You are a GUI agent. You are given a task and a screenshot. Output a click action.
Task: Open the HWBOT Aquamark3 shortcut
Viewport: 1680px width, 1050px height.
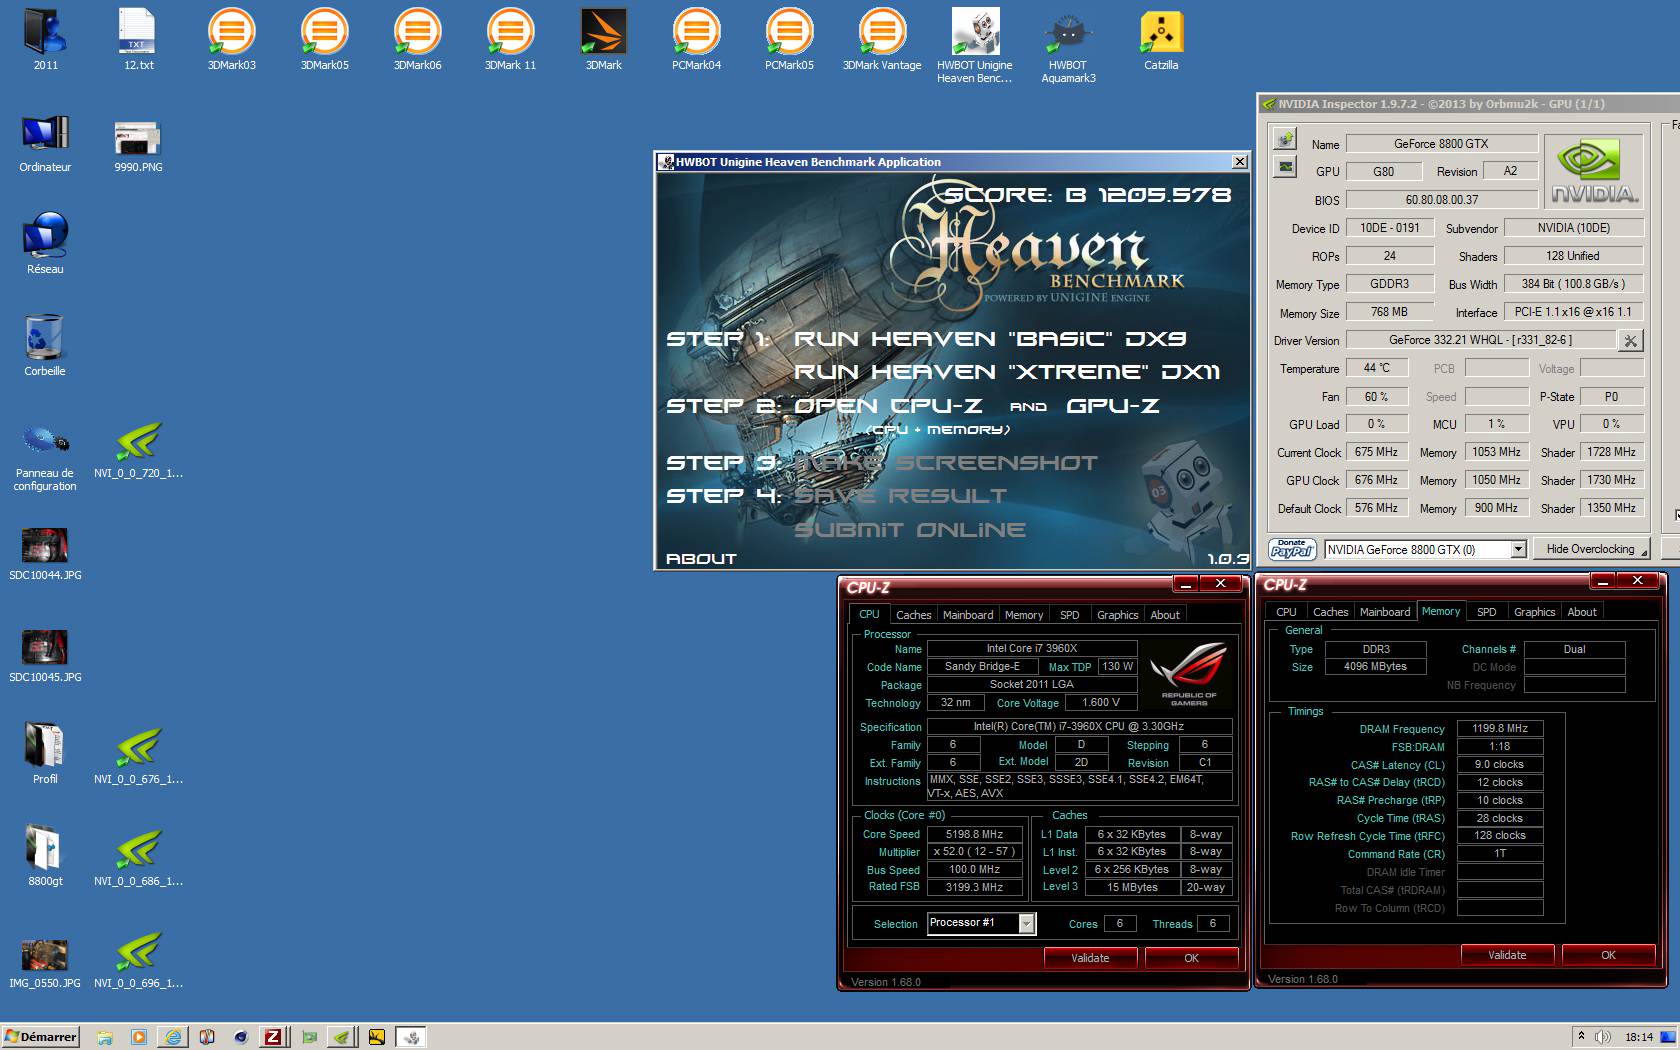tap(1068, 45)
